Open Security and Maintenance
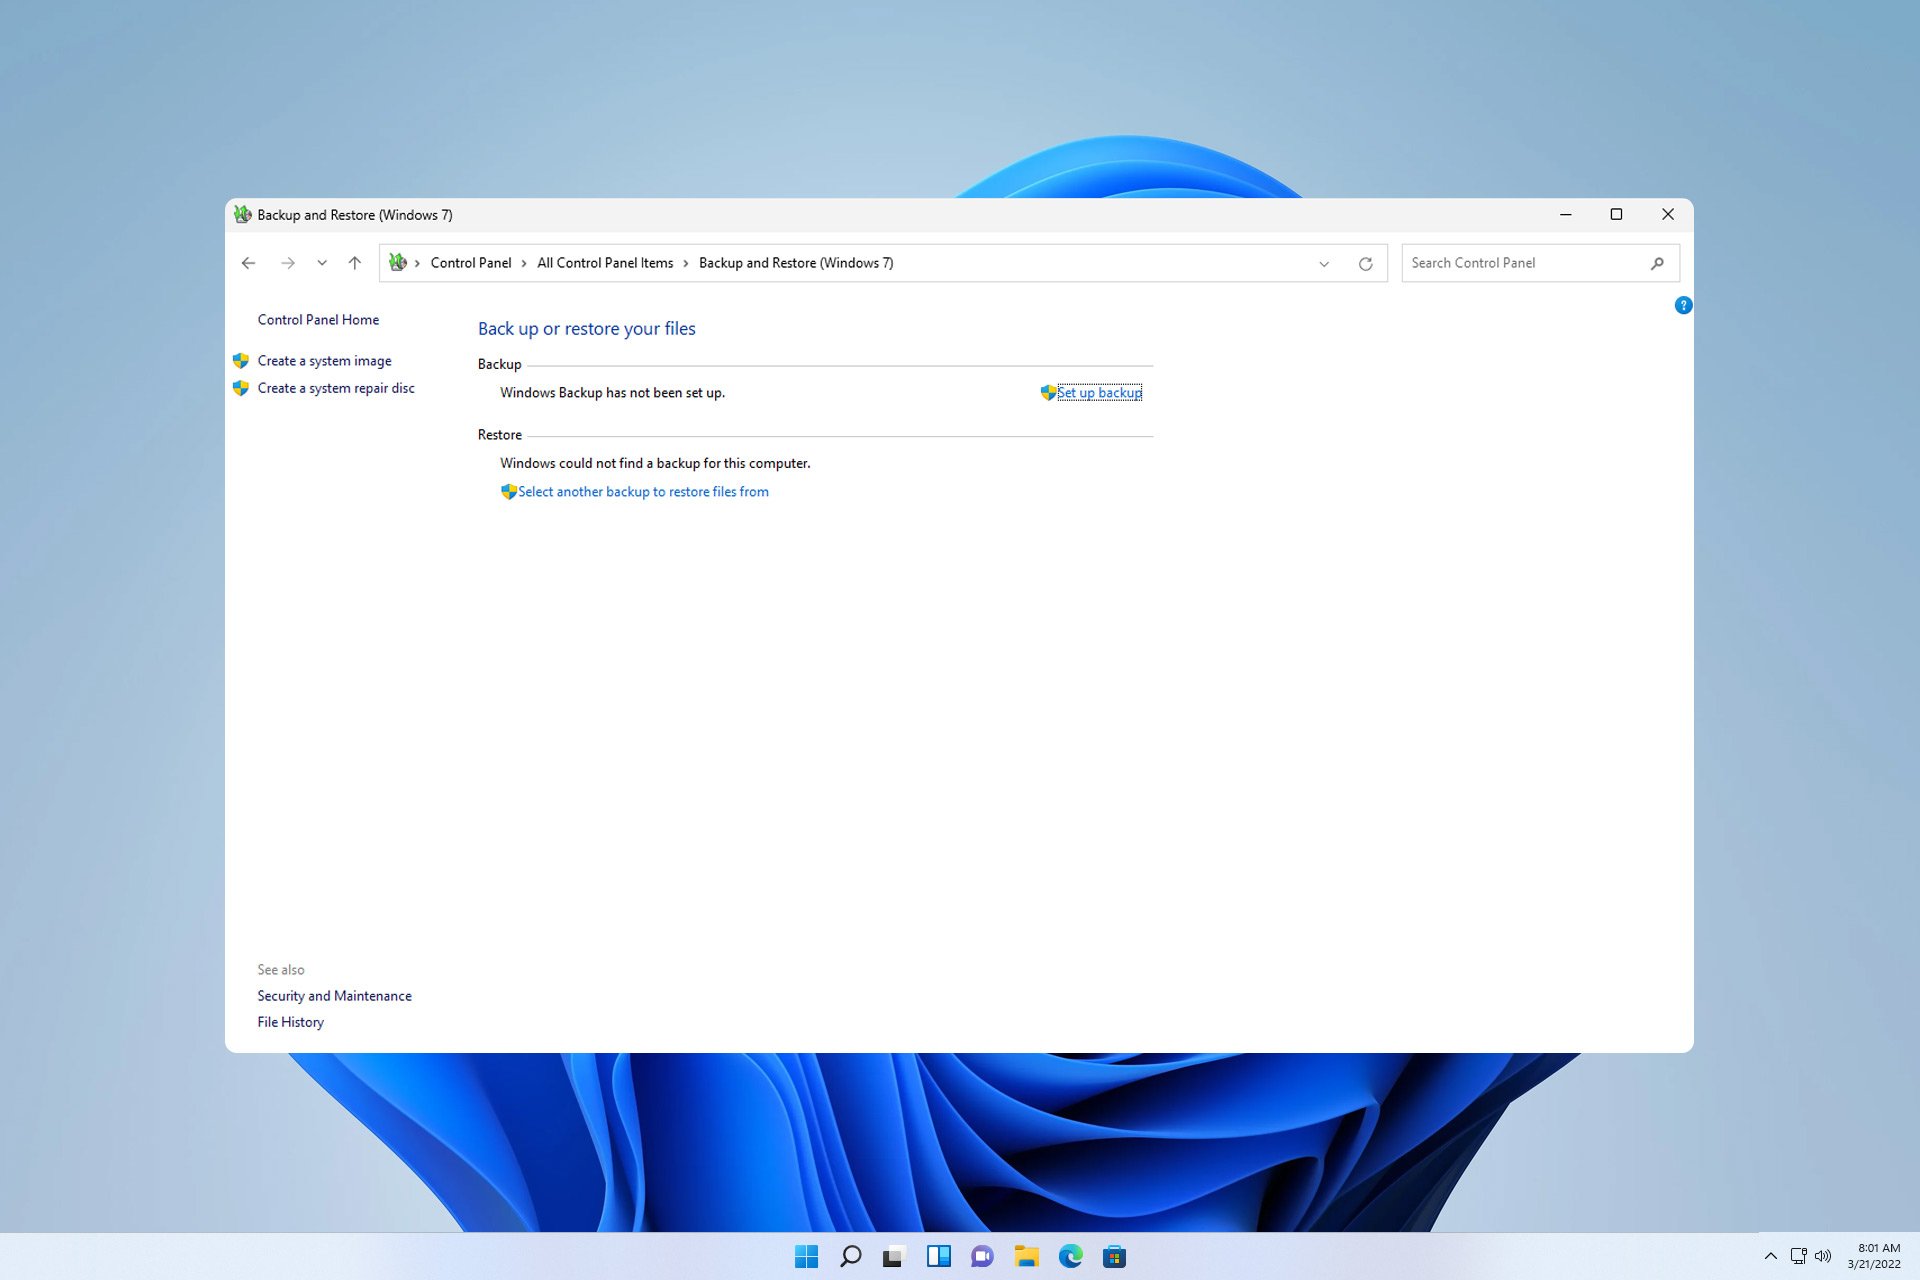 334,995
